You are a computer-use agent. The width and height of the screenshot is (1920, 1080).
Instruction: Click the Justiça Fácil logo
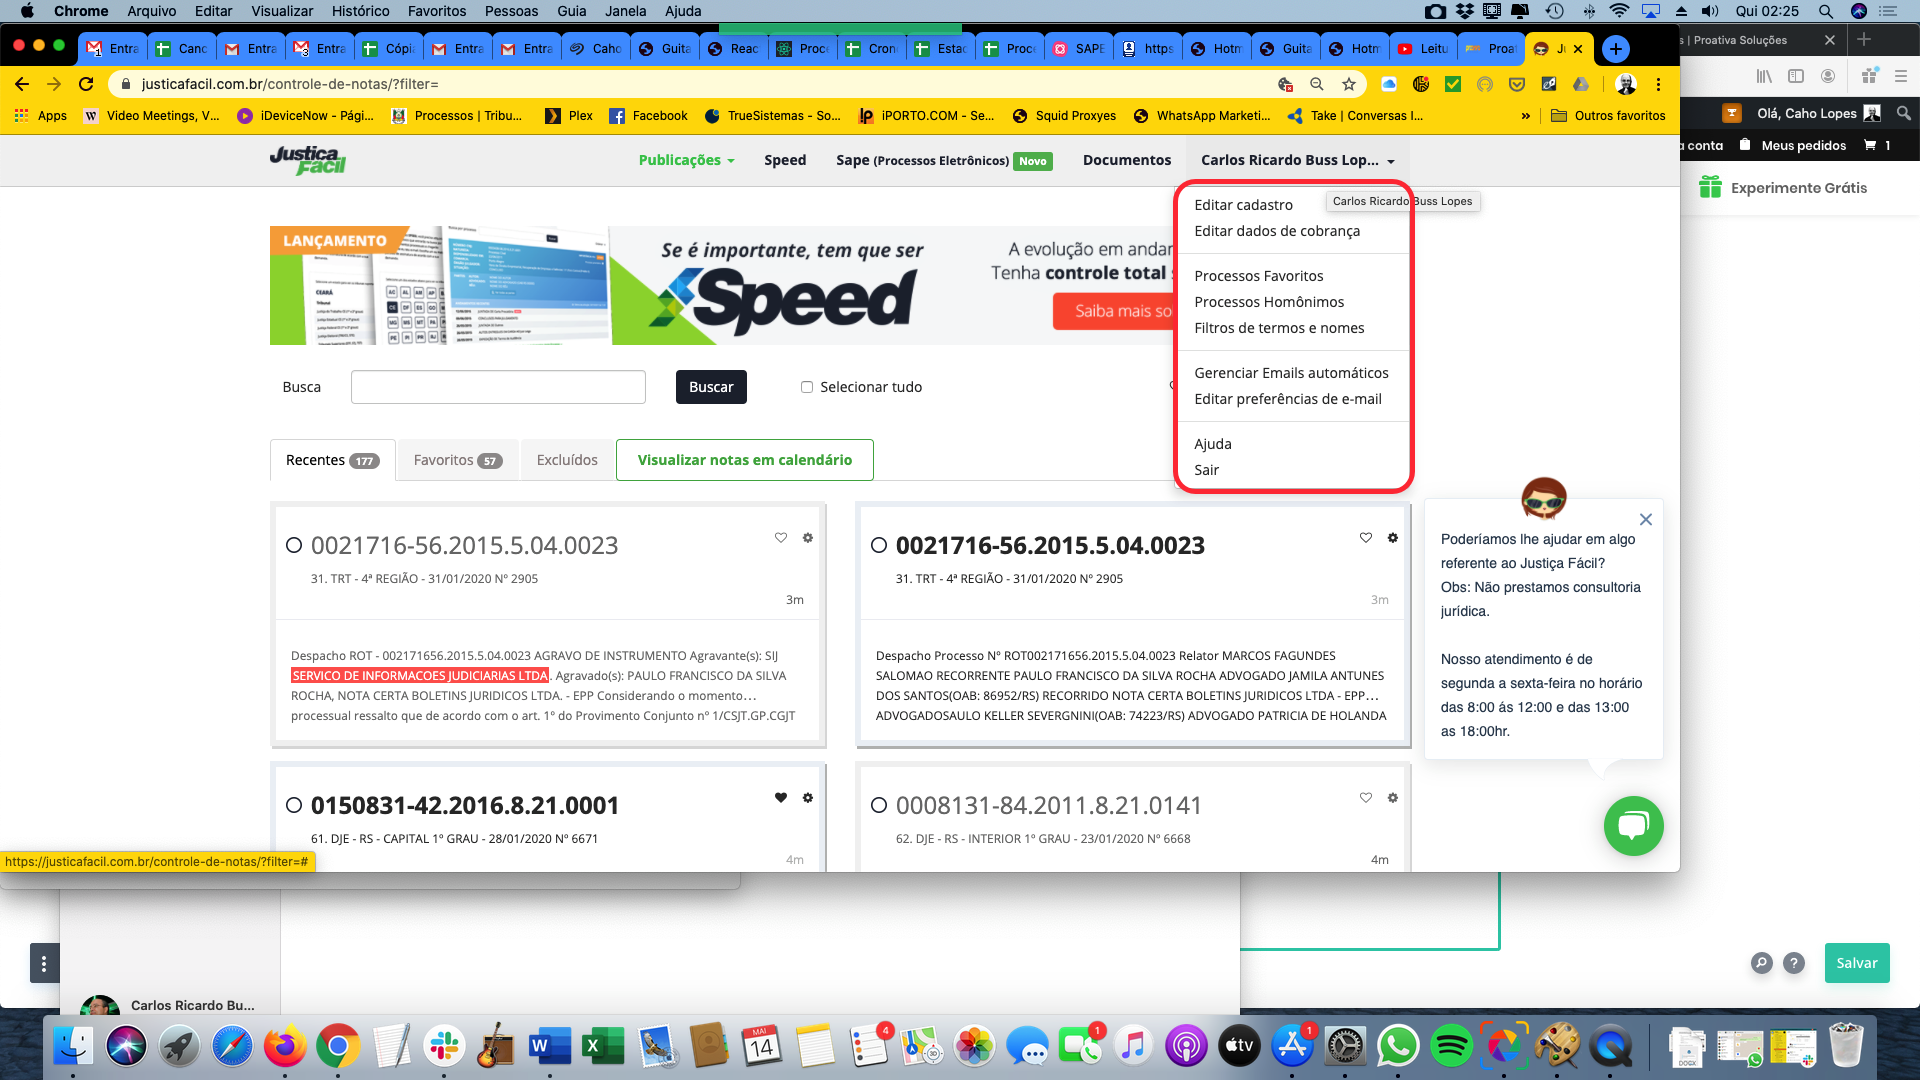308,160
